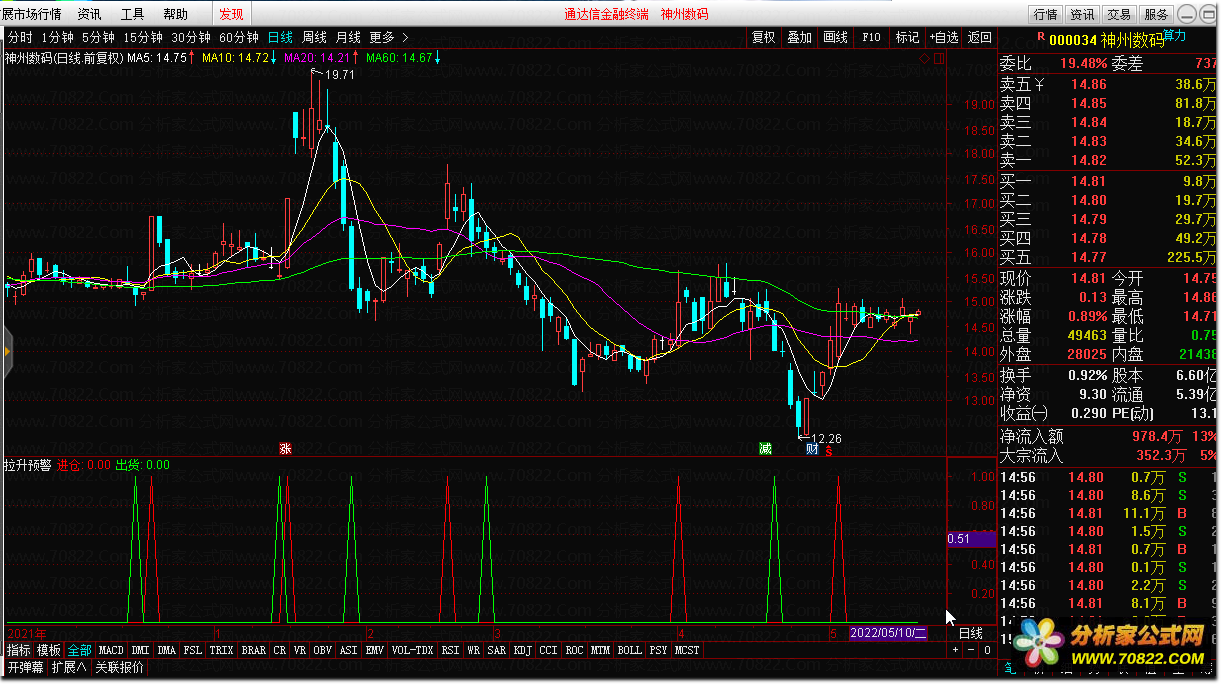This screenshot has height=684, width=1222.
Task: Apply the MCST indicator
Action: [687, 650]
